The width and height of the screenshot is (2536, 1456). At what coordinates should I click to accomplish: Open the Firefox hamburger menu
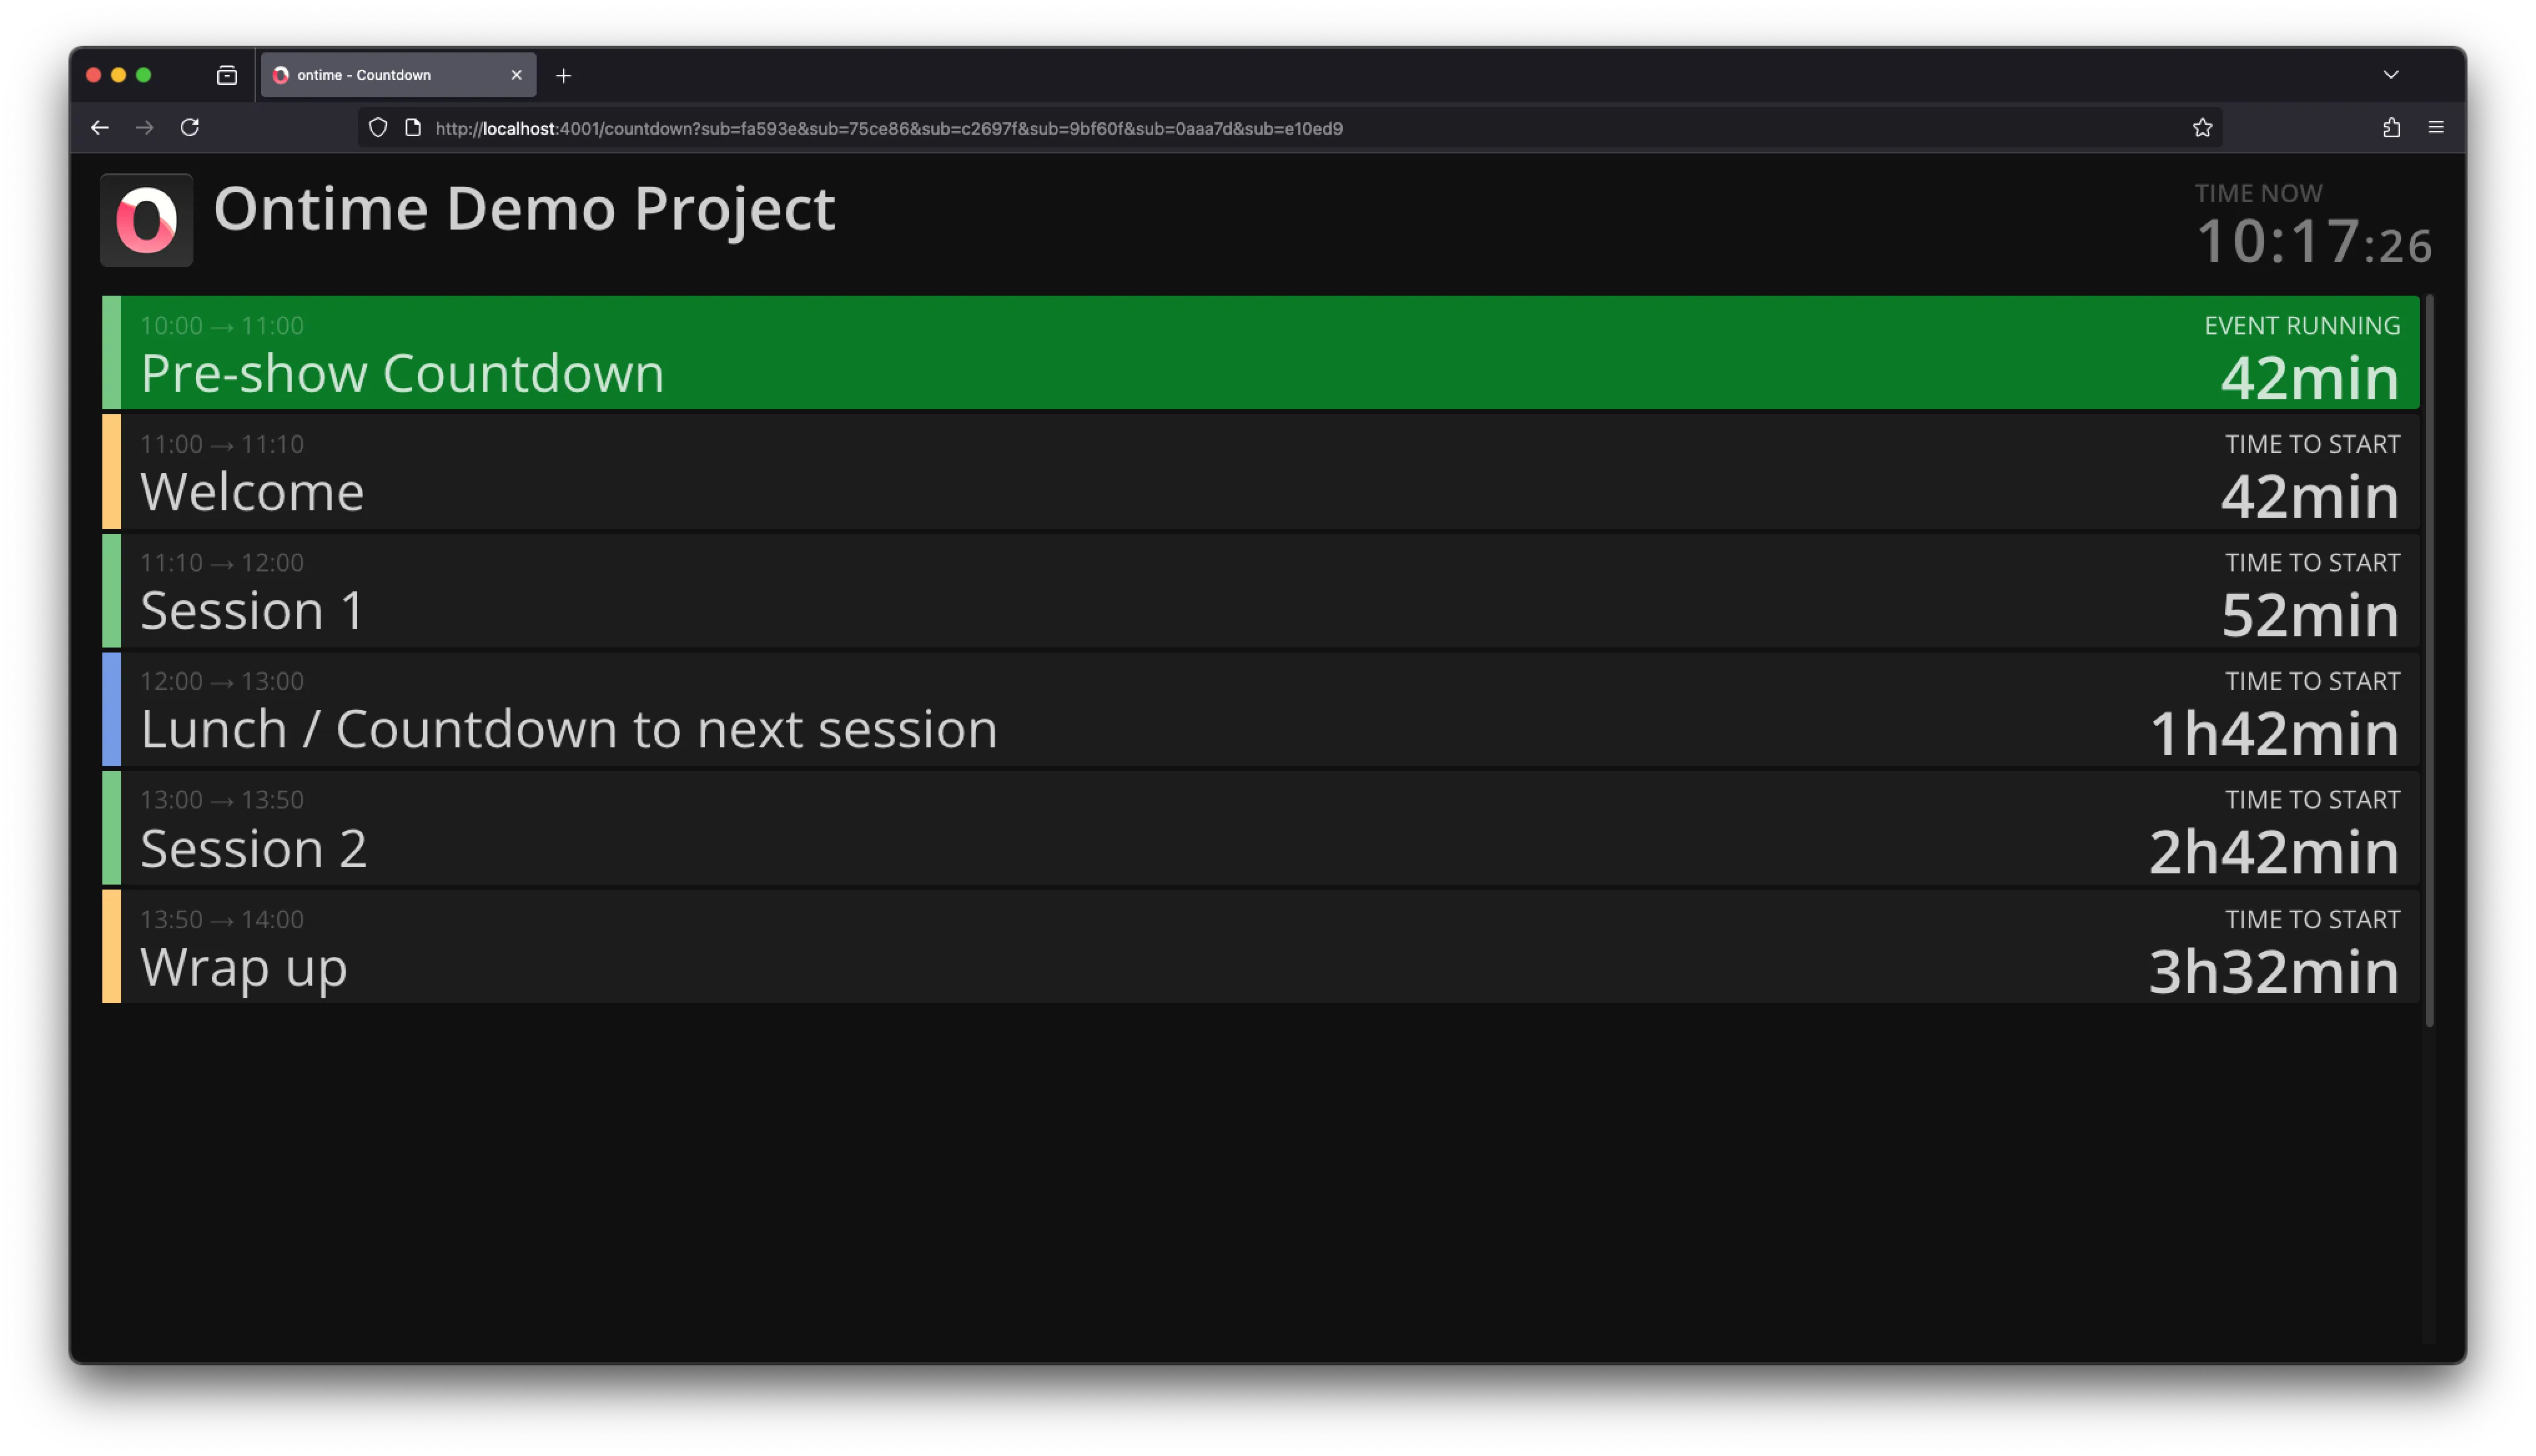coord(2436,128)
